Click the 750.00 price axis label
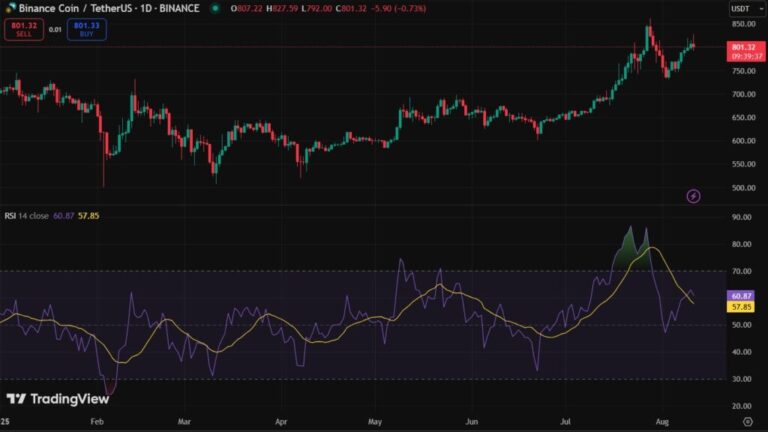Screen dimensions: 768x432 click(x=744, y=71)
